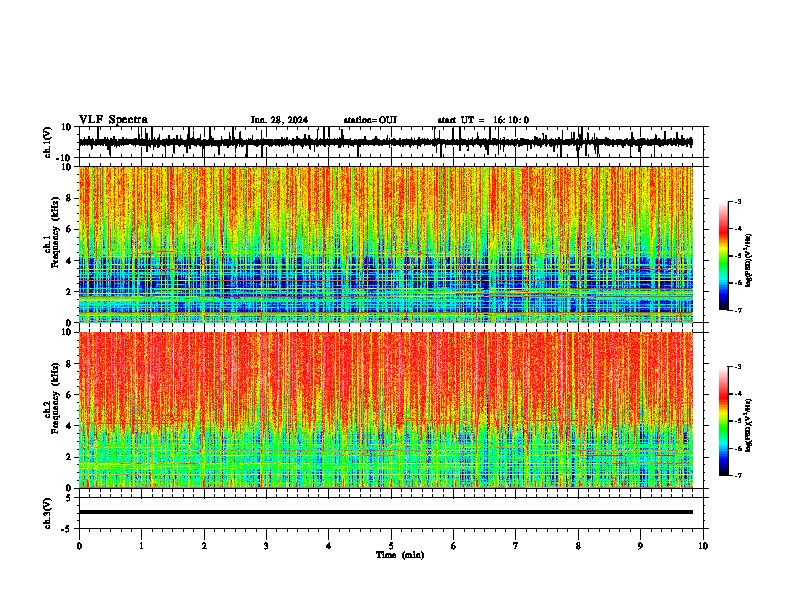Click time axis tick label '10'

tap(703, 546)
